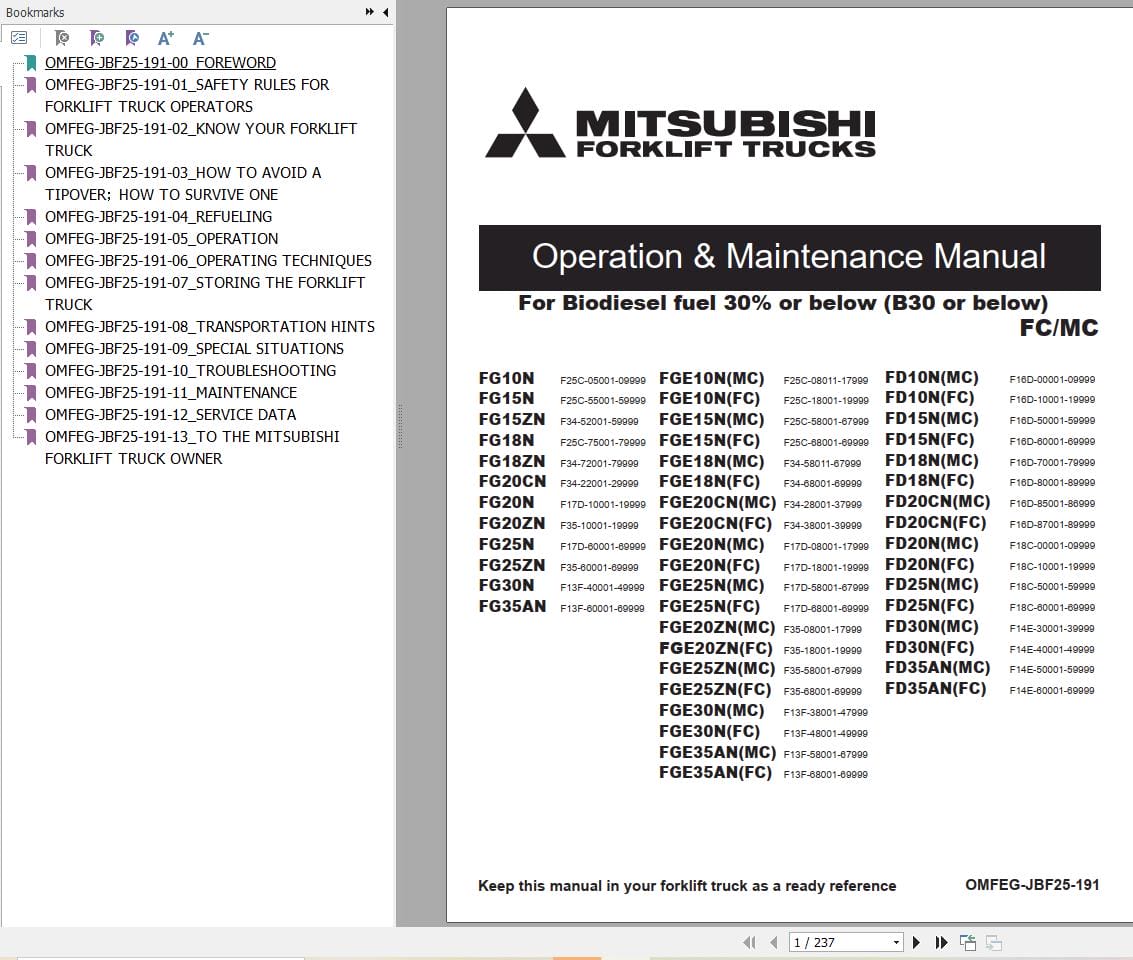Open the 00_FOREWORD bookmark

(160, 63)
